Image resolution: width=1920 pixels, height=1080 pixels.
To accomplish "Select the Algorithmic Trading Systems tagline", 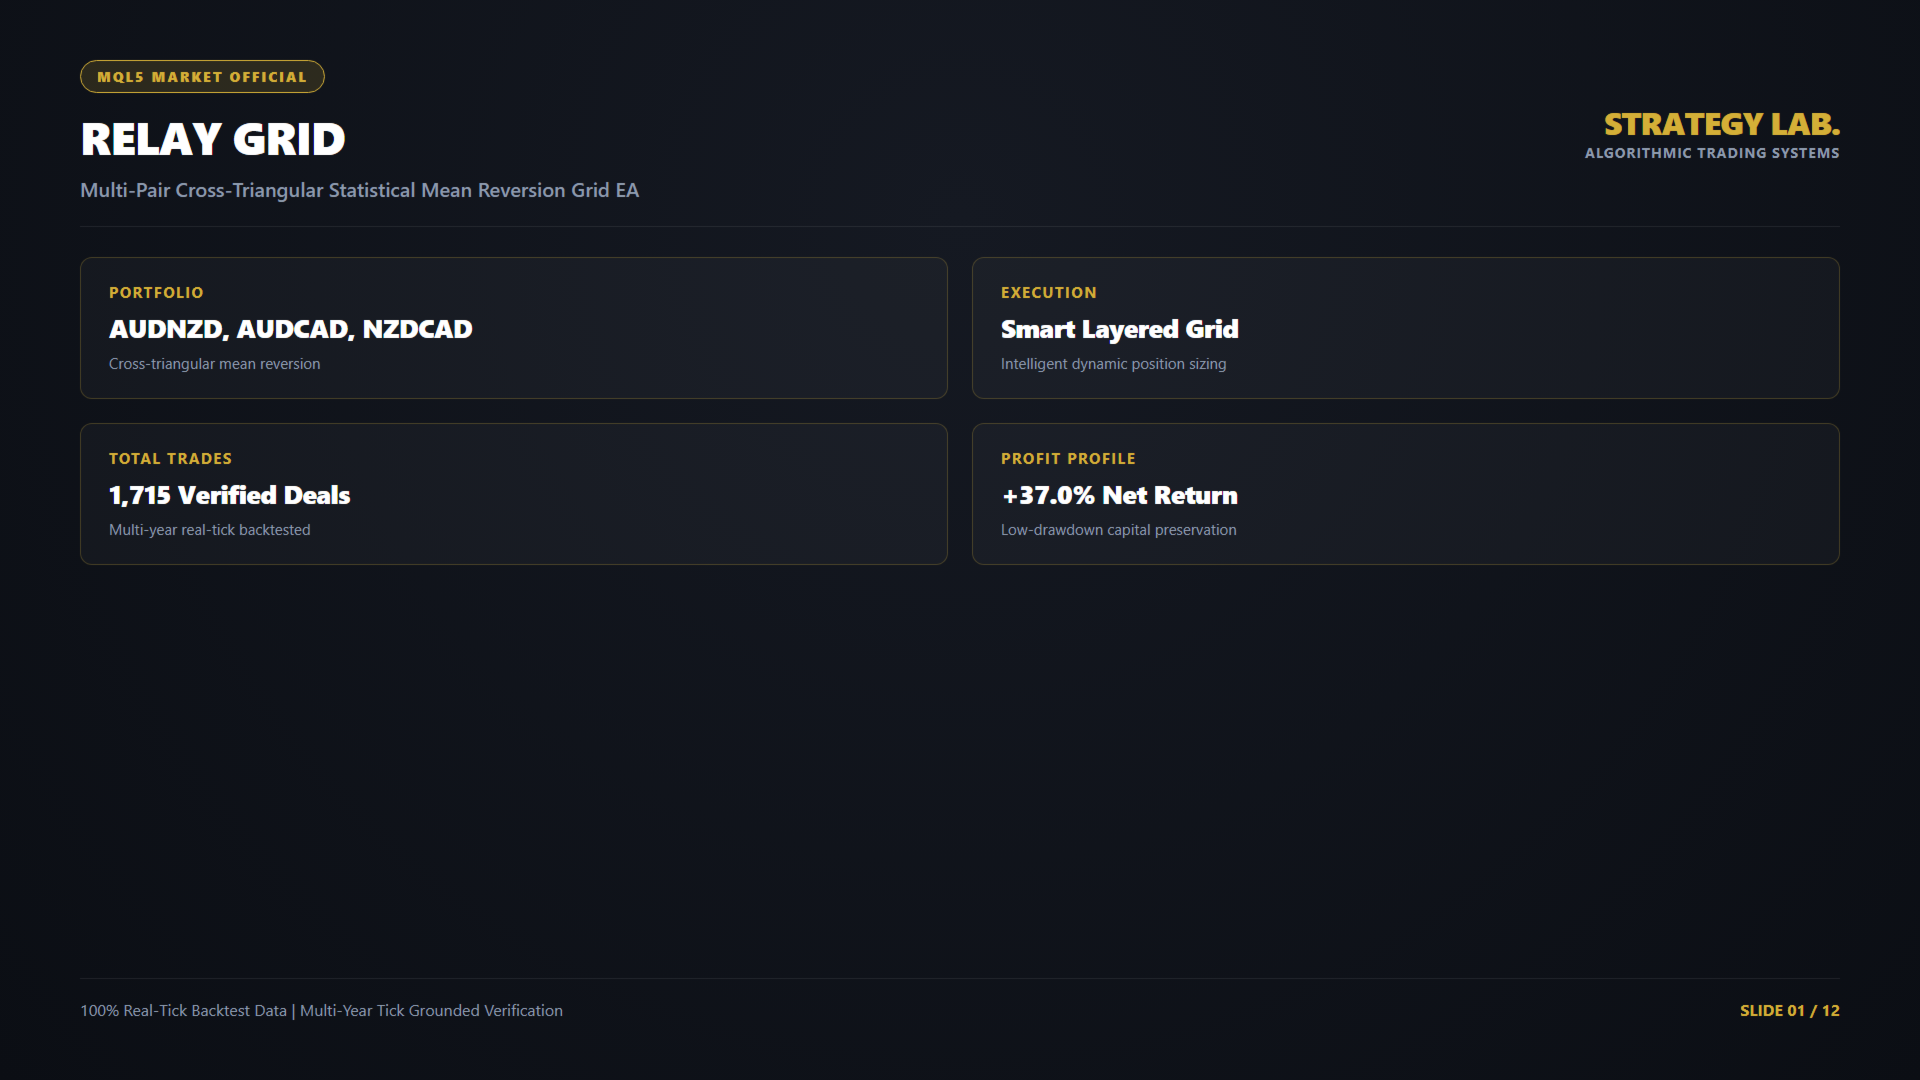I will pos(1712,153).
